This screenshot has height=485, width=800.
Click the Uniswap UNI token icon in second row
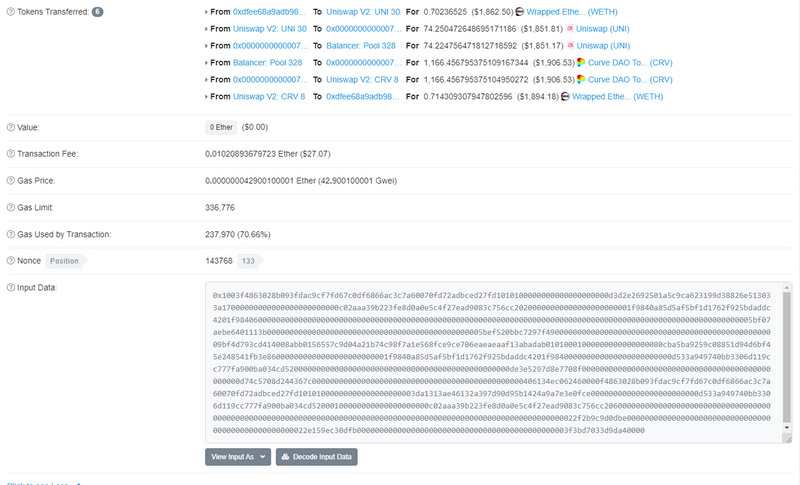point(569,28)
